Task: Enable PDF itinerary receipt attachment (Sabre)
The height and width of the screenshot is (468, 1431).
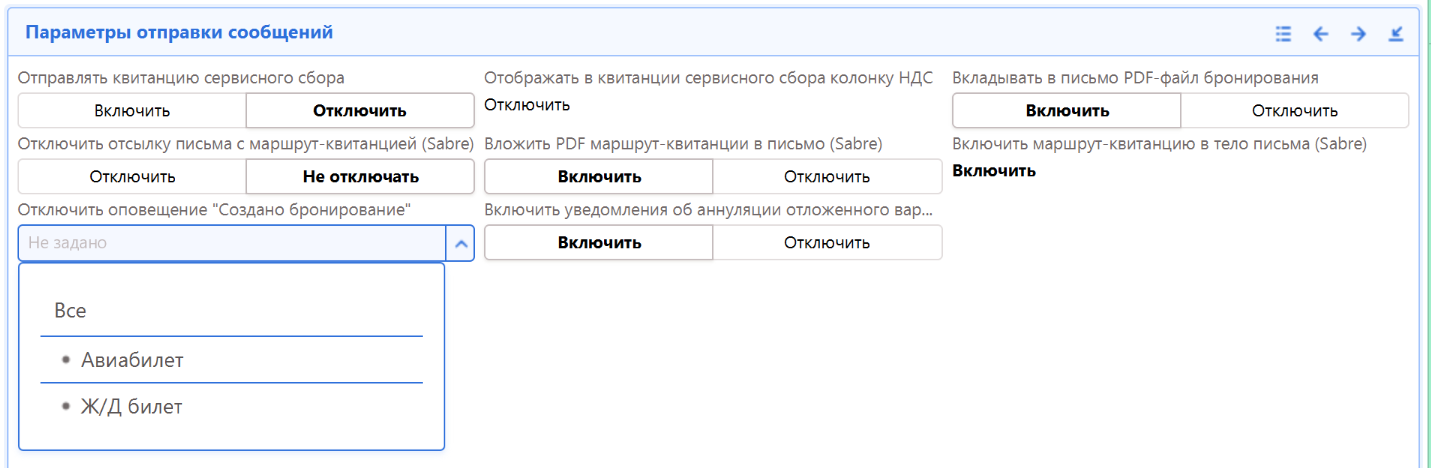Action: tap(599, 177)
